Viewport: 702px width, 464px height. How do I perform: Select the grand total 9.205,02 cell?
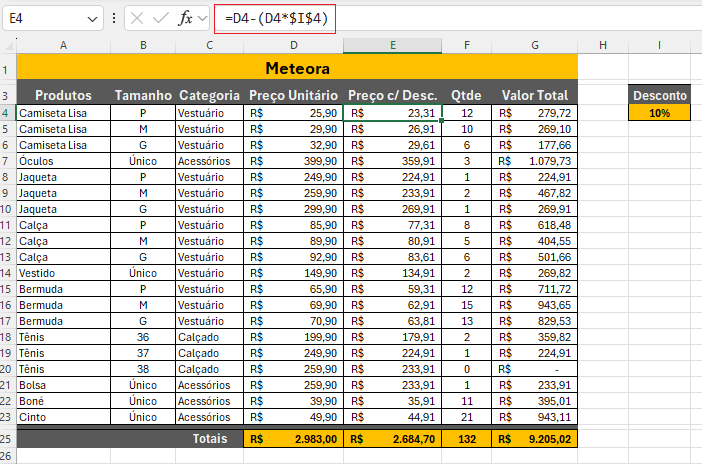(535, 438)
